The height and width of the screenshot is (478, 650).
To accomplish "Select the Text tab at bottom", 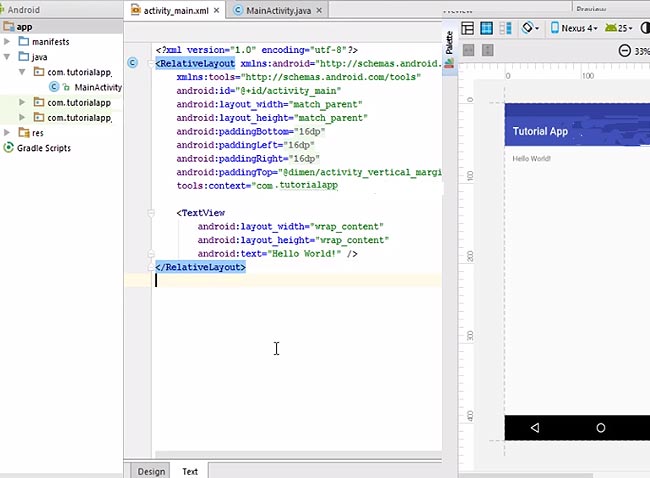I will pyautogui.click(x=189, y=471).
